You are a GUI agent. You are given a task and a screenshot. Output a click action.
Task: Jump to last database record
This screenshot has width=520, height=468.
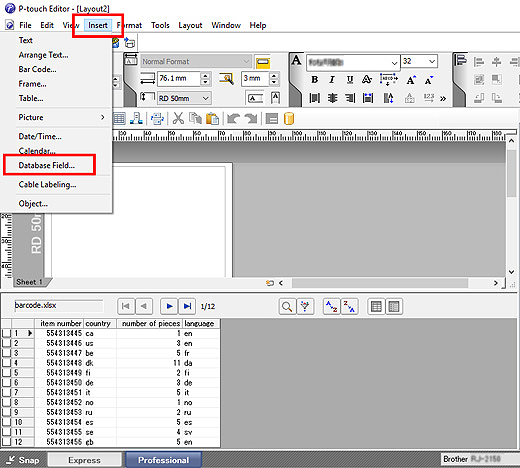tap(187, 306)
